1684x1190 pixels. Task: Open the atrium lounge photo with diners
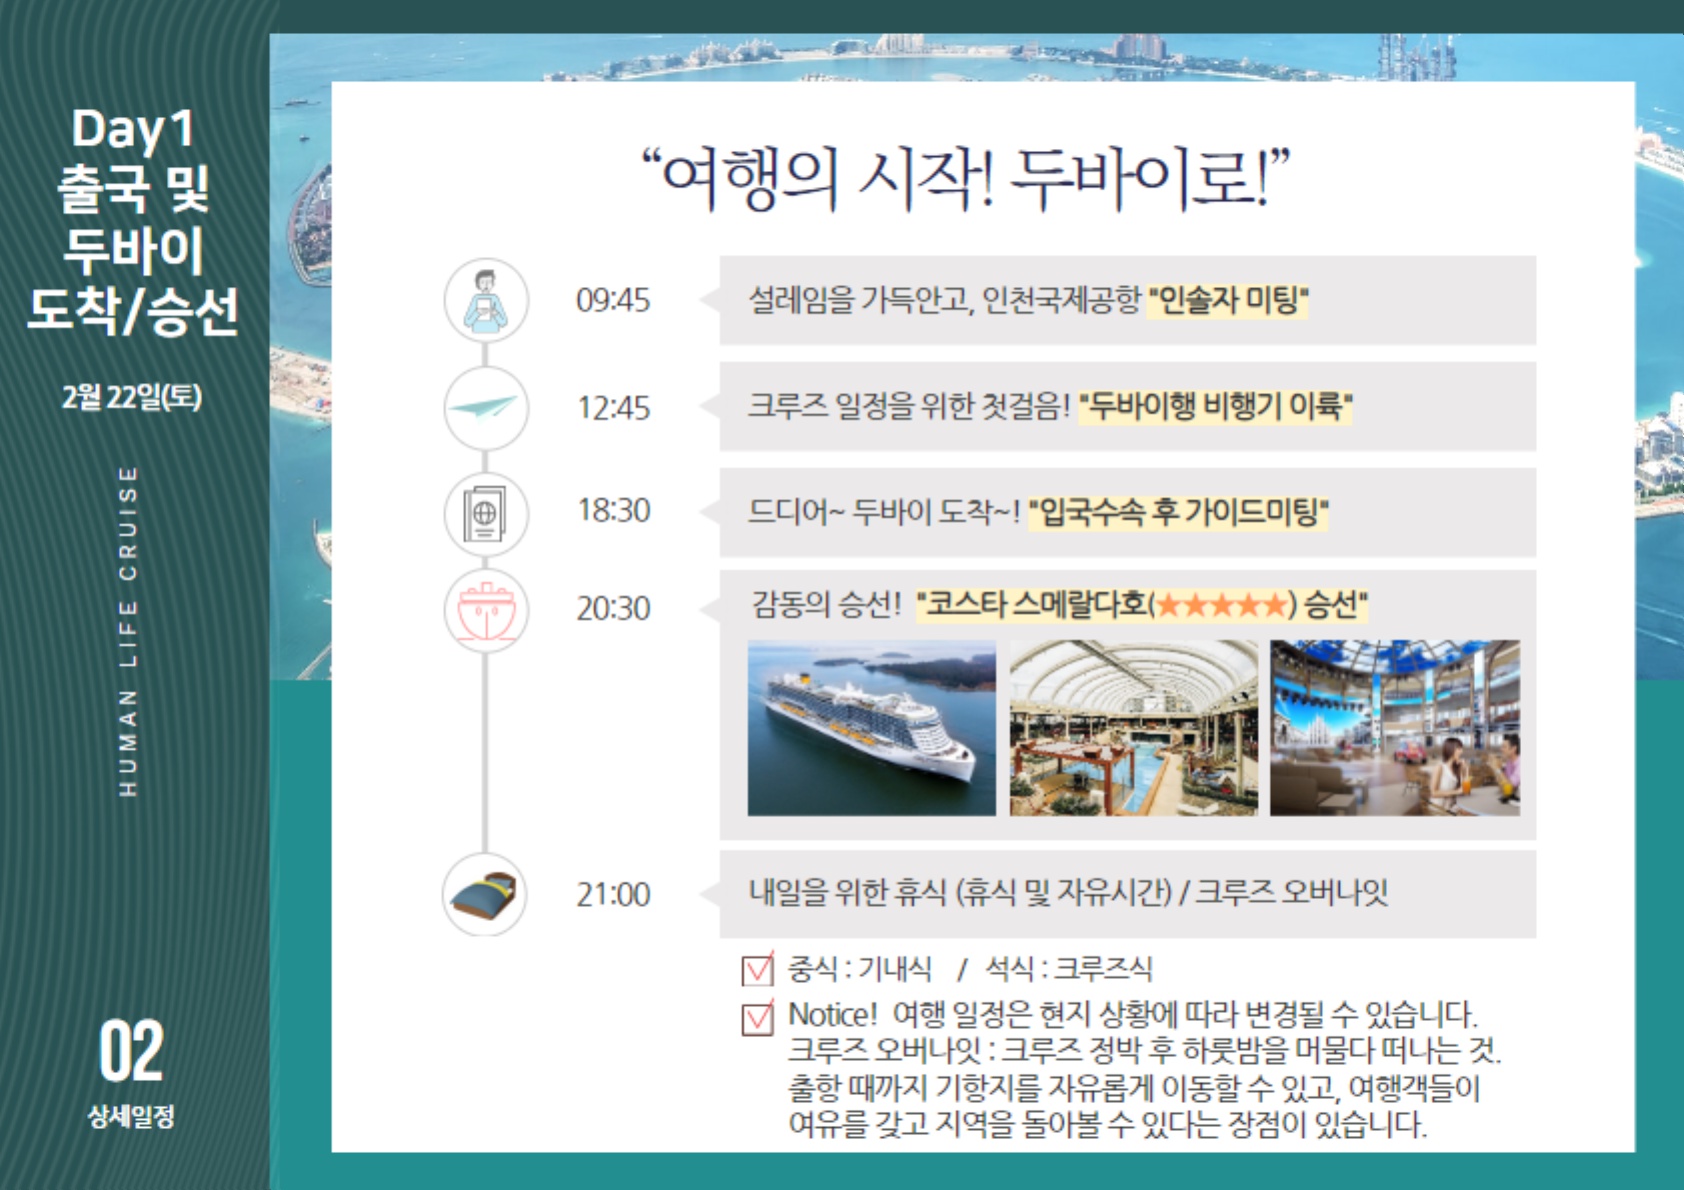pyautogui.click(x=1395, y=728)
